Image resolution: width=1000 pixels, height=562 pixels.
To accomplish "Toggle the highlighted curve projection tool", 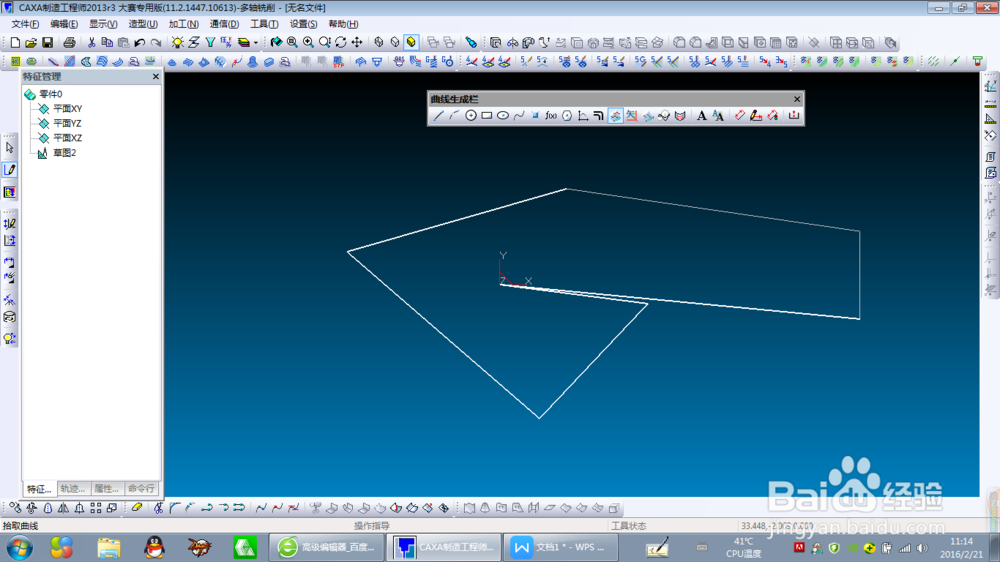I will [615, 115].
